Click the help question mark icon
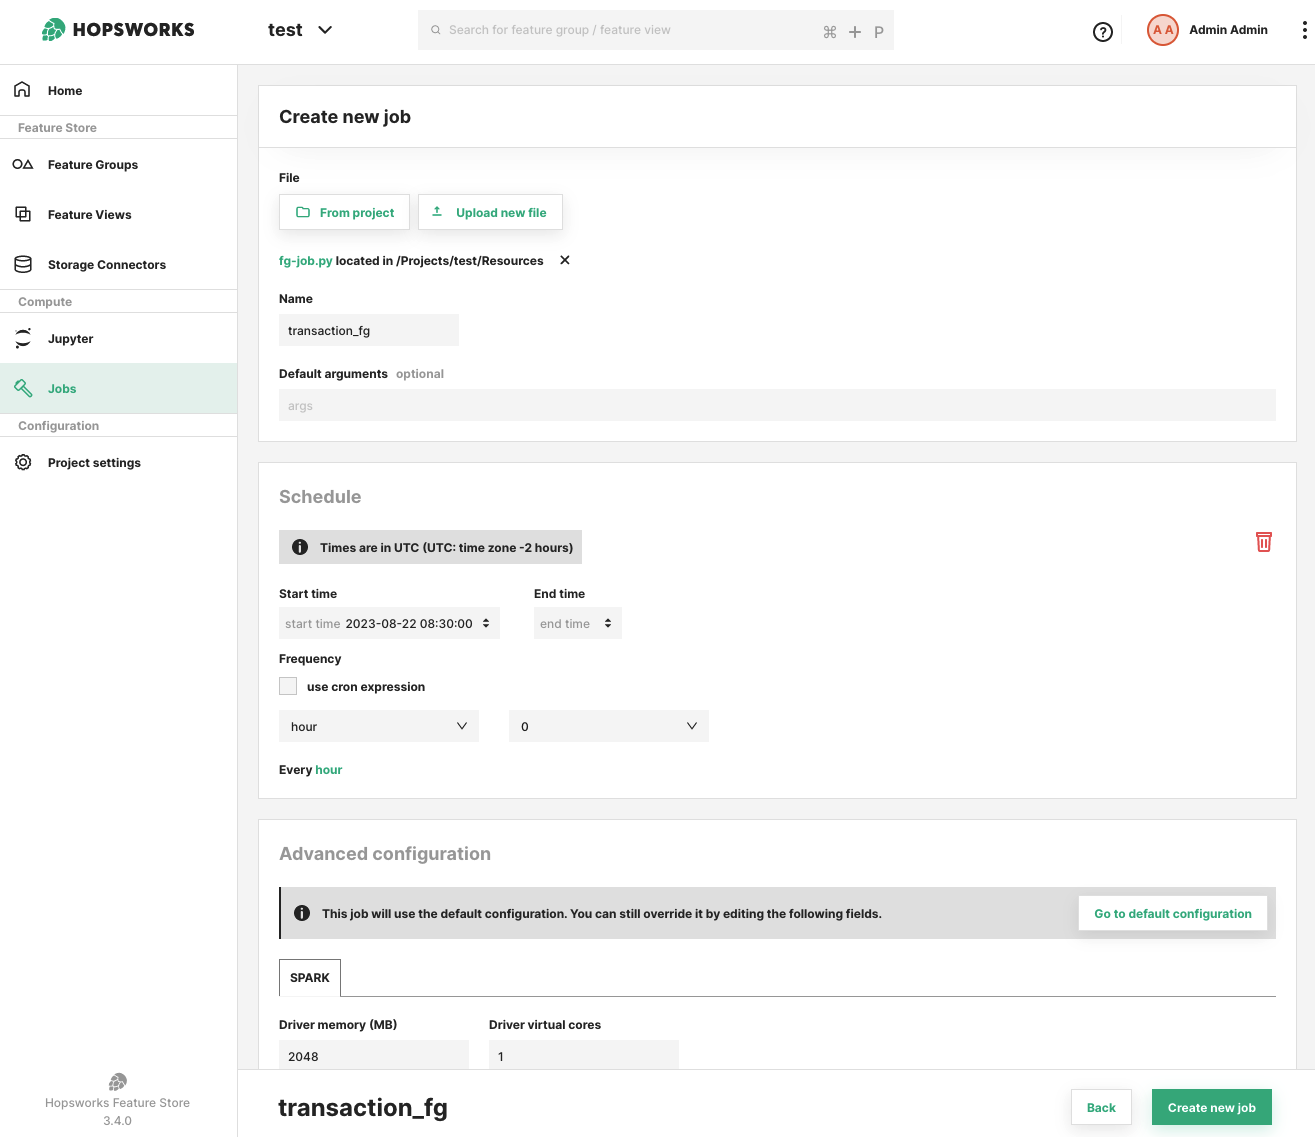This screenshot has width=1315, height=1137. click(x=1102, y=32)
